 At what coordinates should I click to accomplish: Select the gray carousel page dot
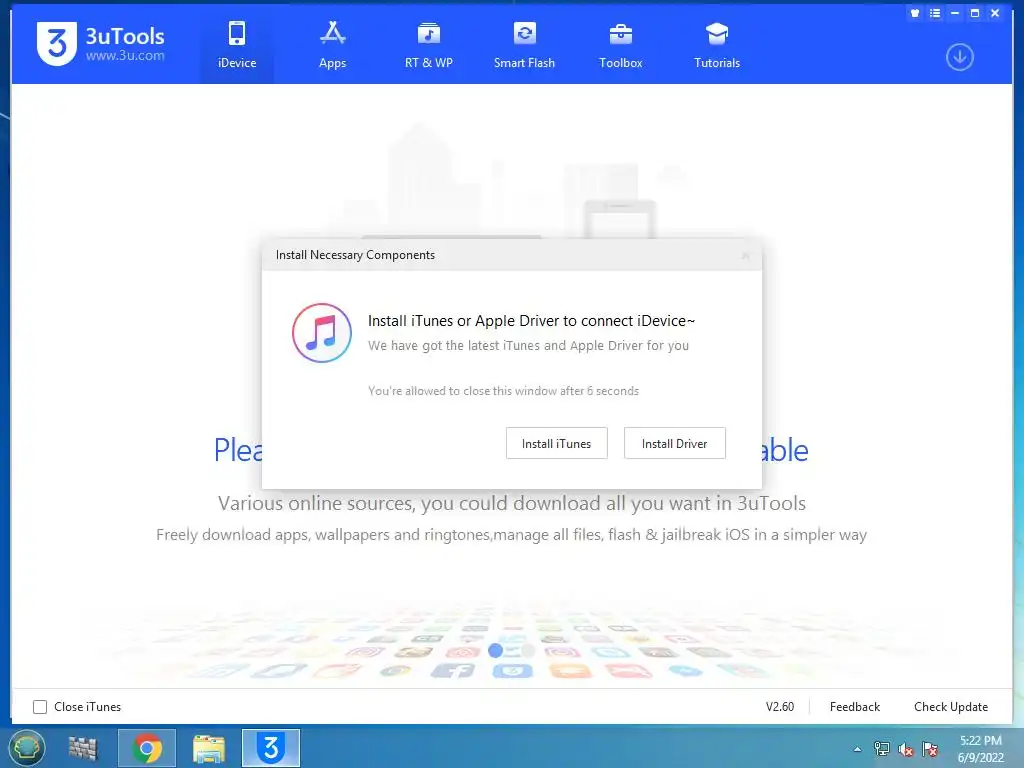pos(528,650)
